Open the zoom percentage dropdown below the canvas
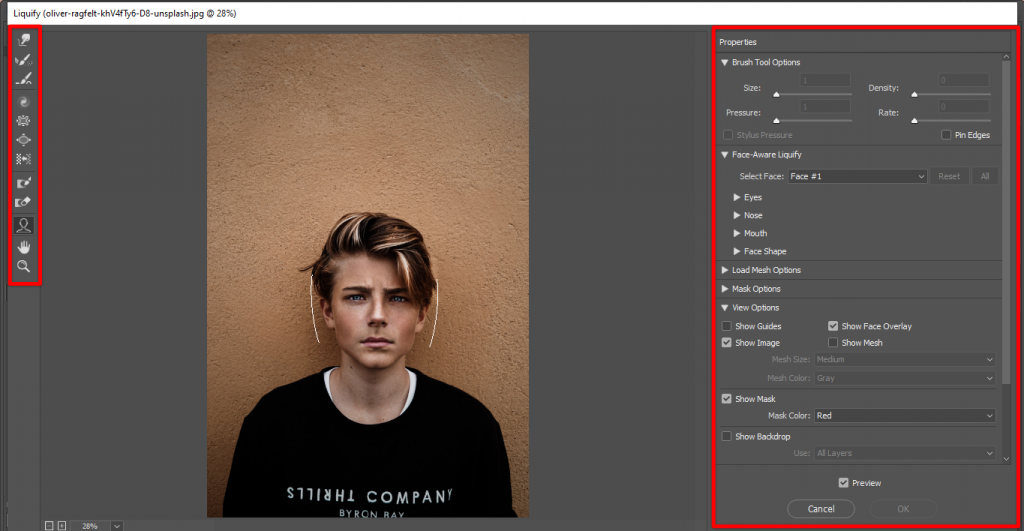 117,525
